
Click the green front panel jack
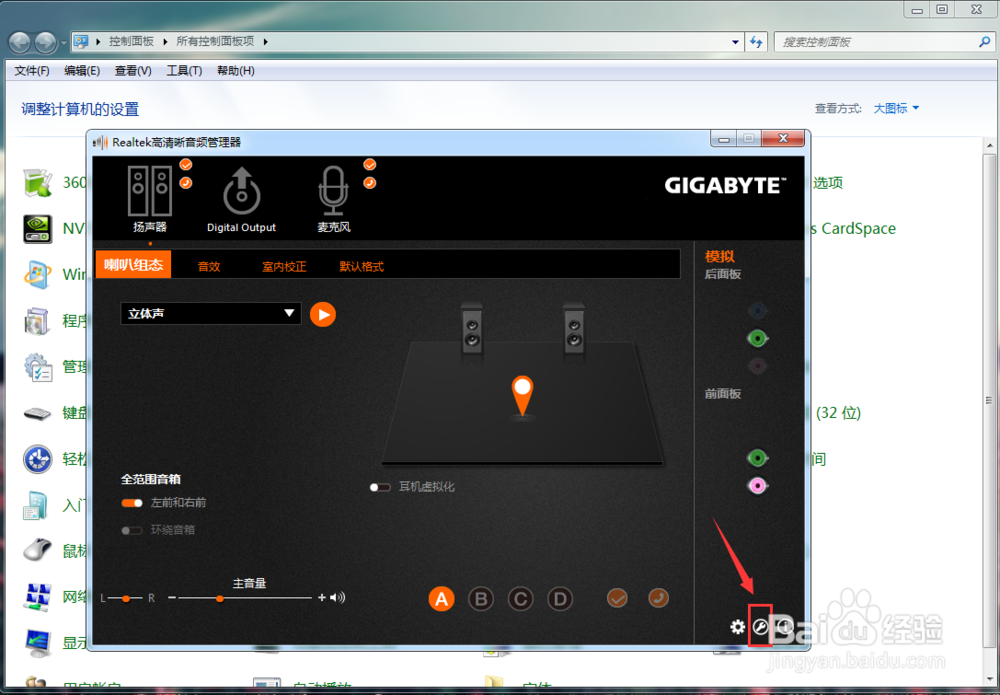click(x=757, y=458)
